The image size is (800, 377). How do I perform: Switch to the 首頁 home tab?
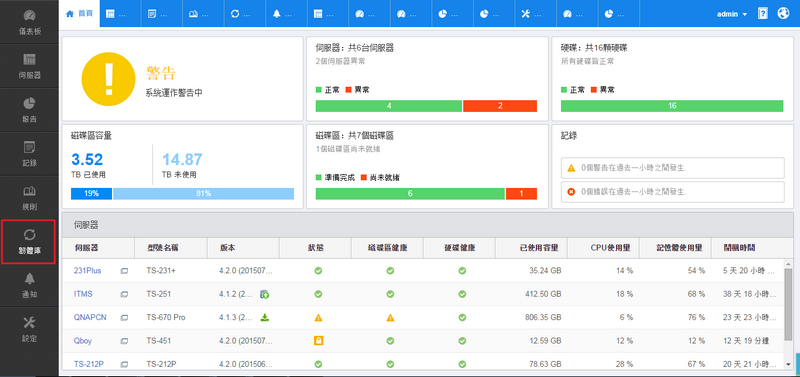[80, 14]
